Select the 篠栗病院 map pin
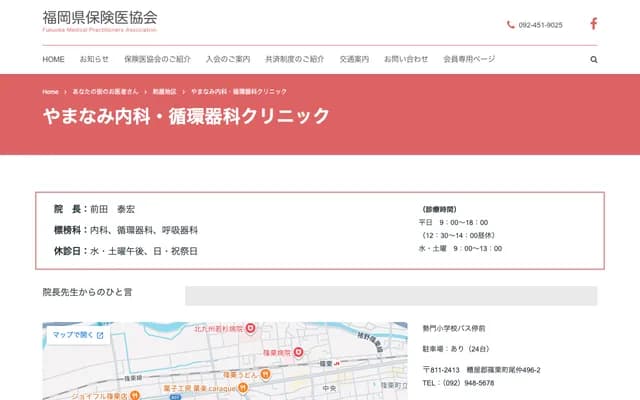Image resolution: width=640 pixels, height=400 pixels. (298, 352)
